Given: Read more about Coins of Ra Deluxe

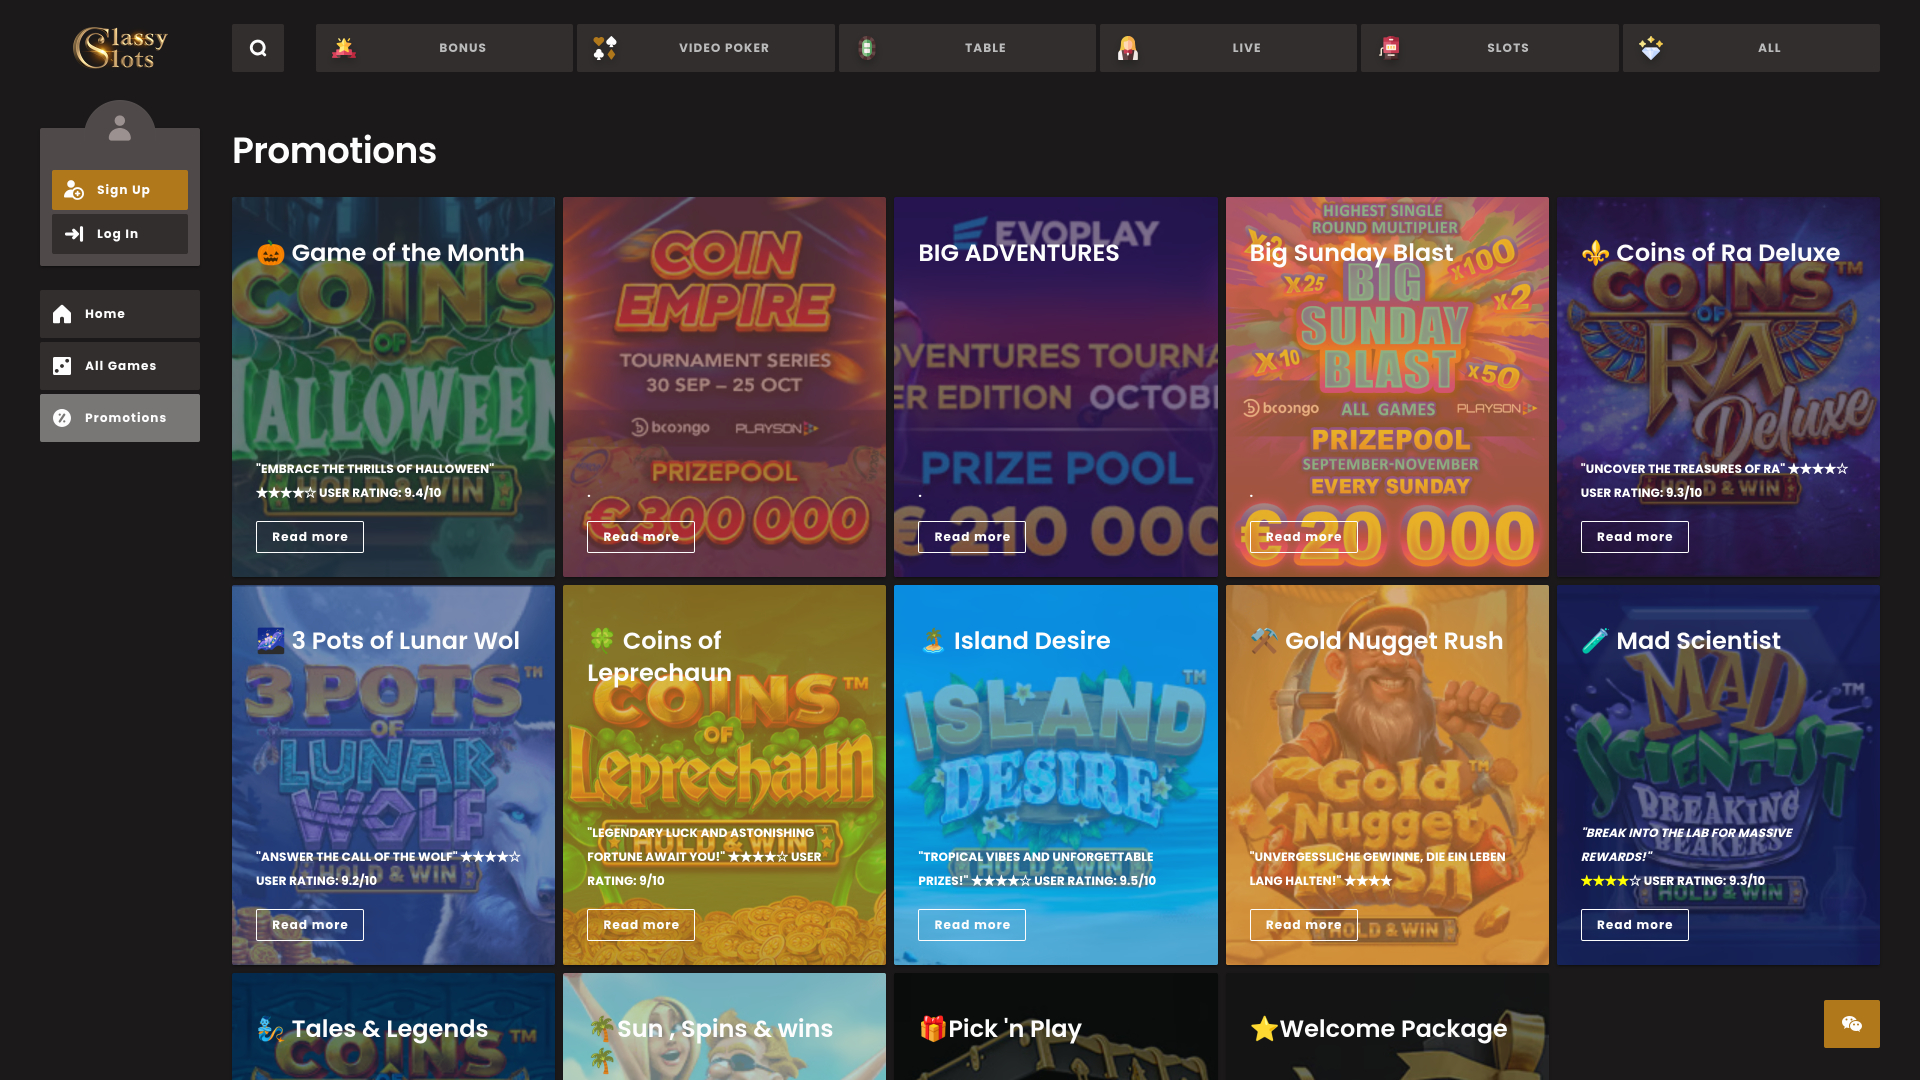Looking at the screenshot, I should coord(1634,536).
